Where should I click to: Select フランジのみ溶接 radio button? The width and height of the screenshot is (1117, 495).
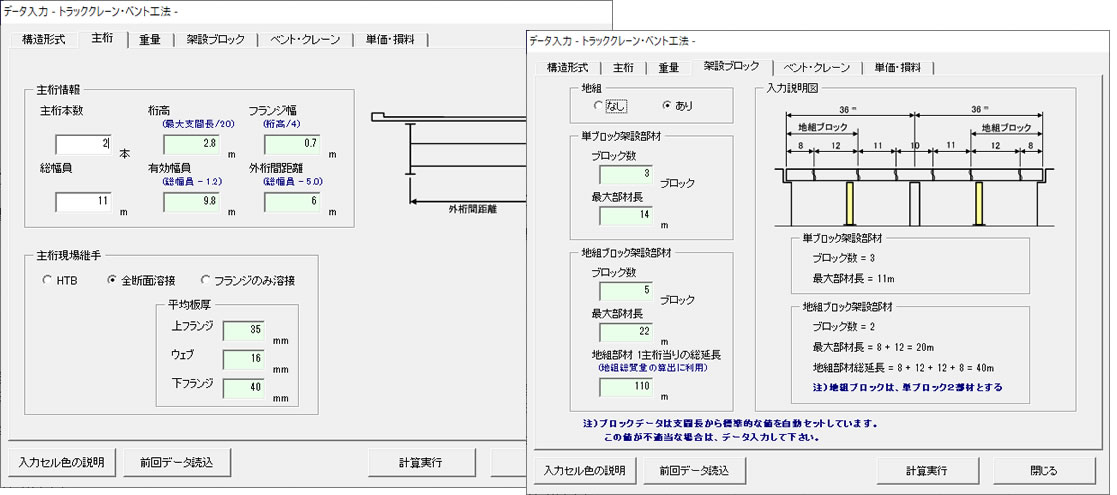tap(249, 281)
